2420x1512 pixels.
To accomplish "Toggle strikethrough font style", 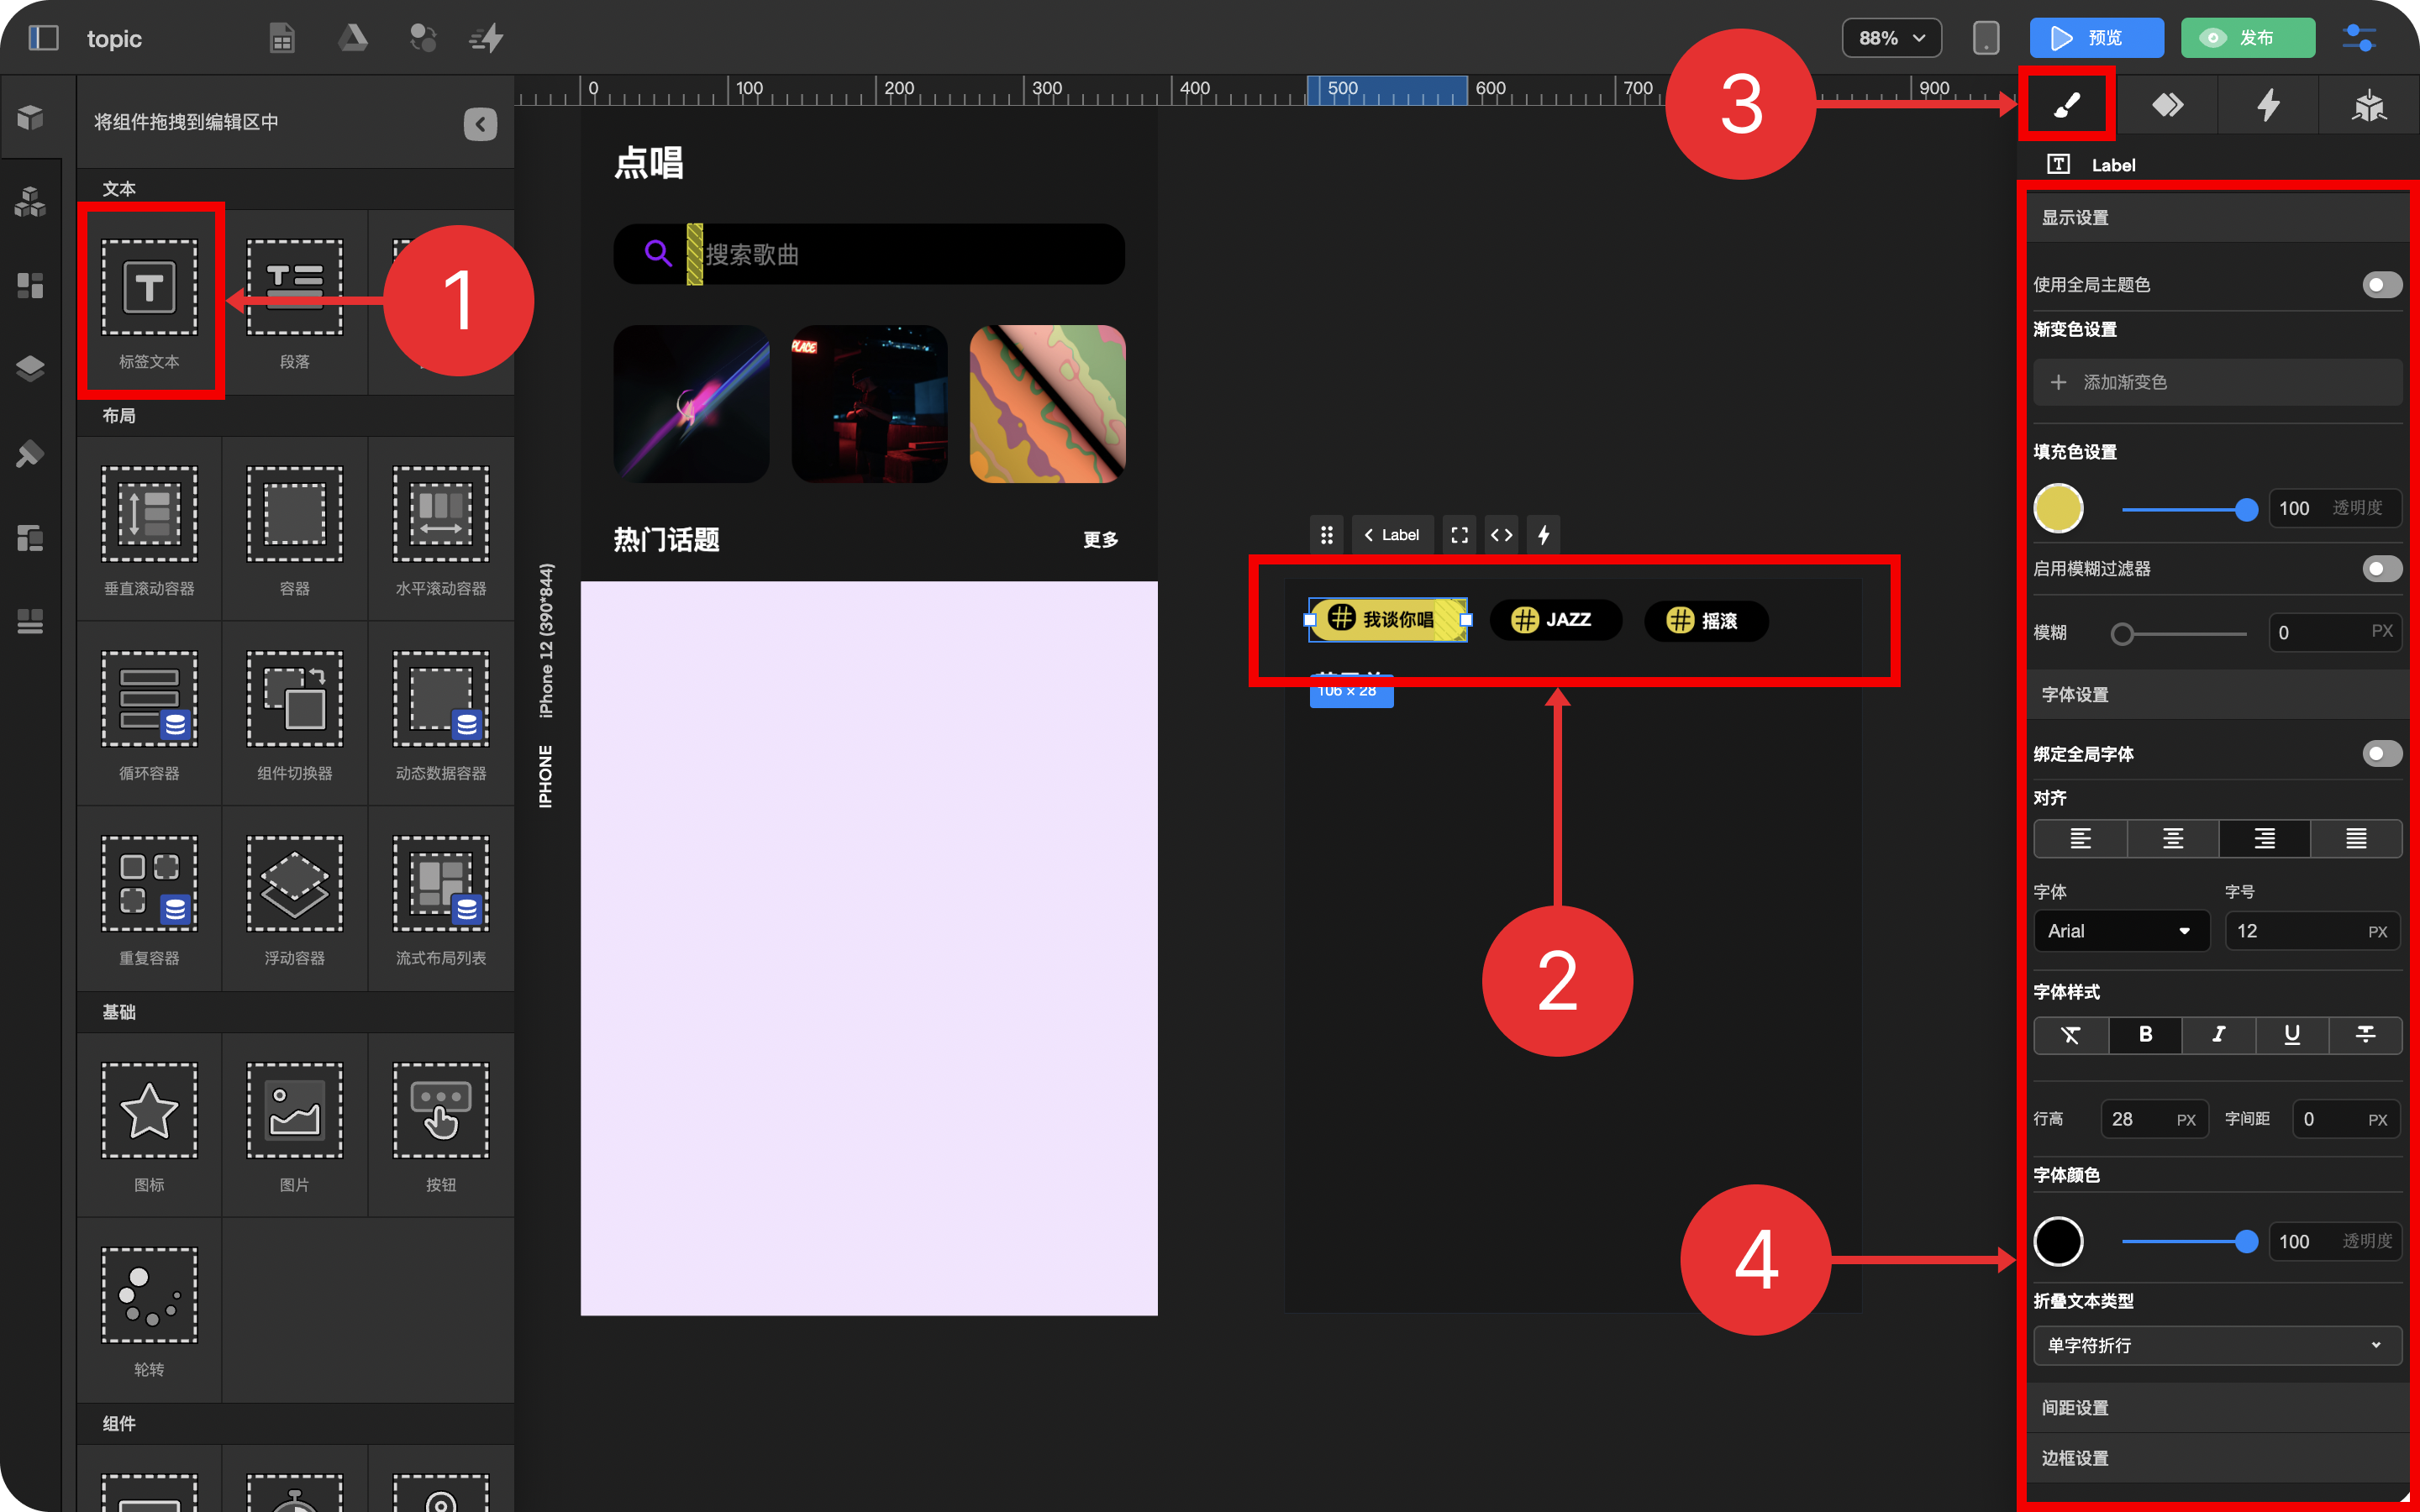I will pos(2365,1034).
